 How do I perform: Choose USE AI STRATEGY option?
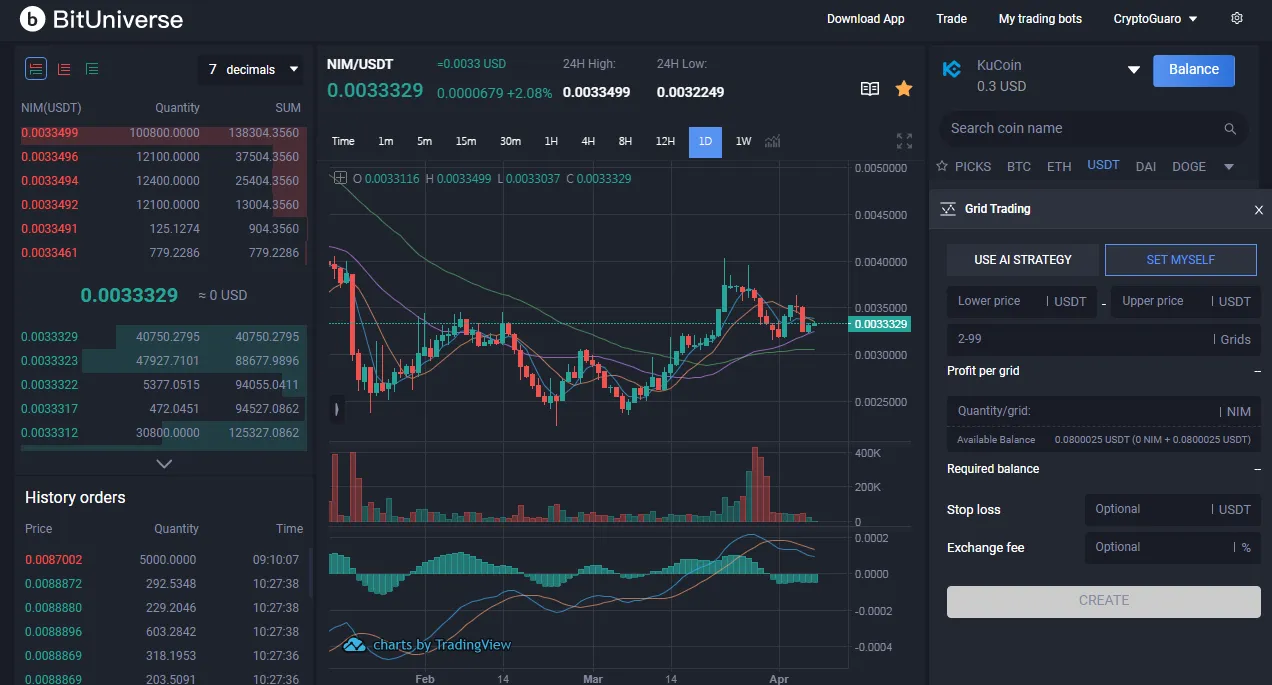pyautogui.click(x=1023, y=260)
